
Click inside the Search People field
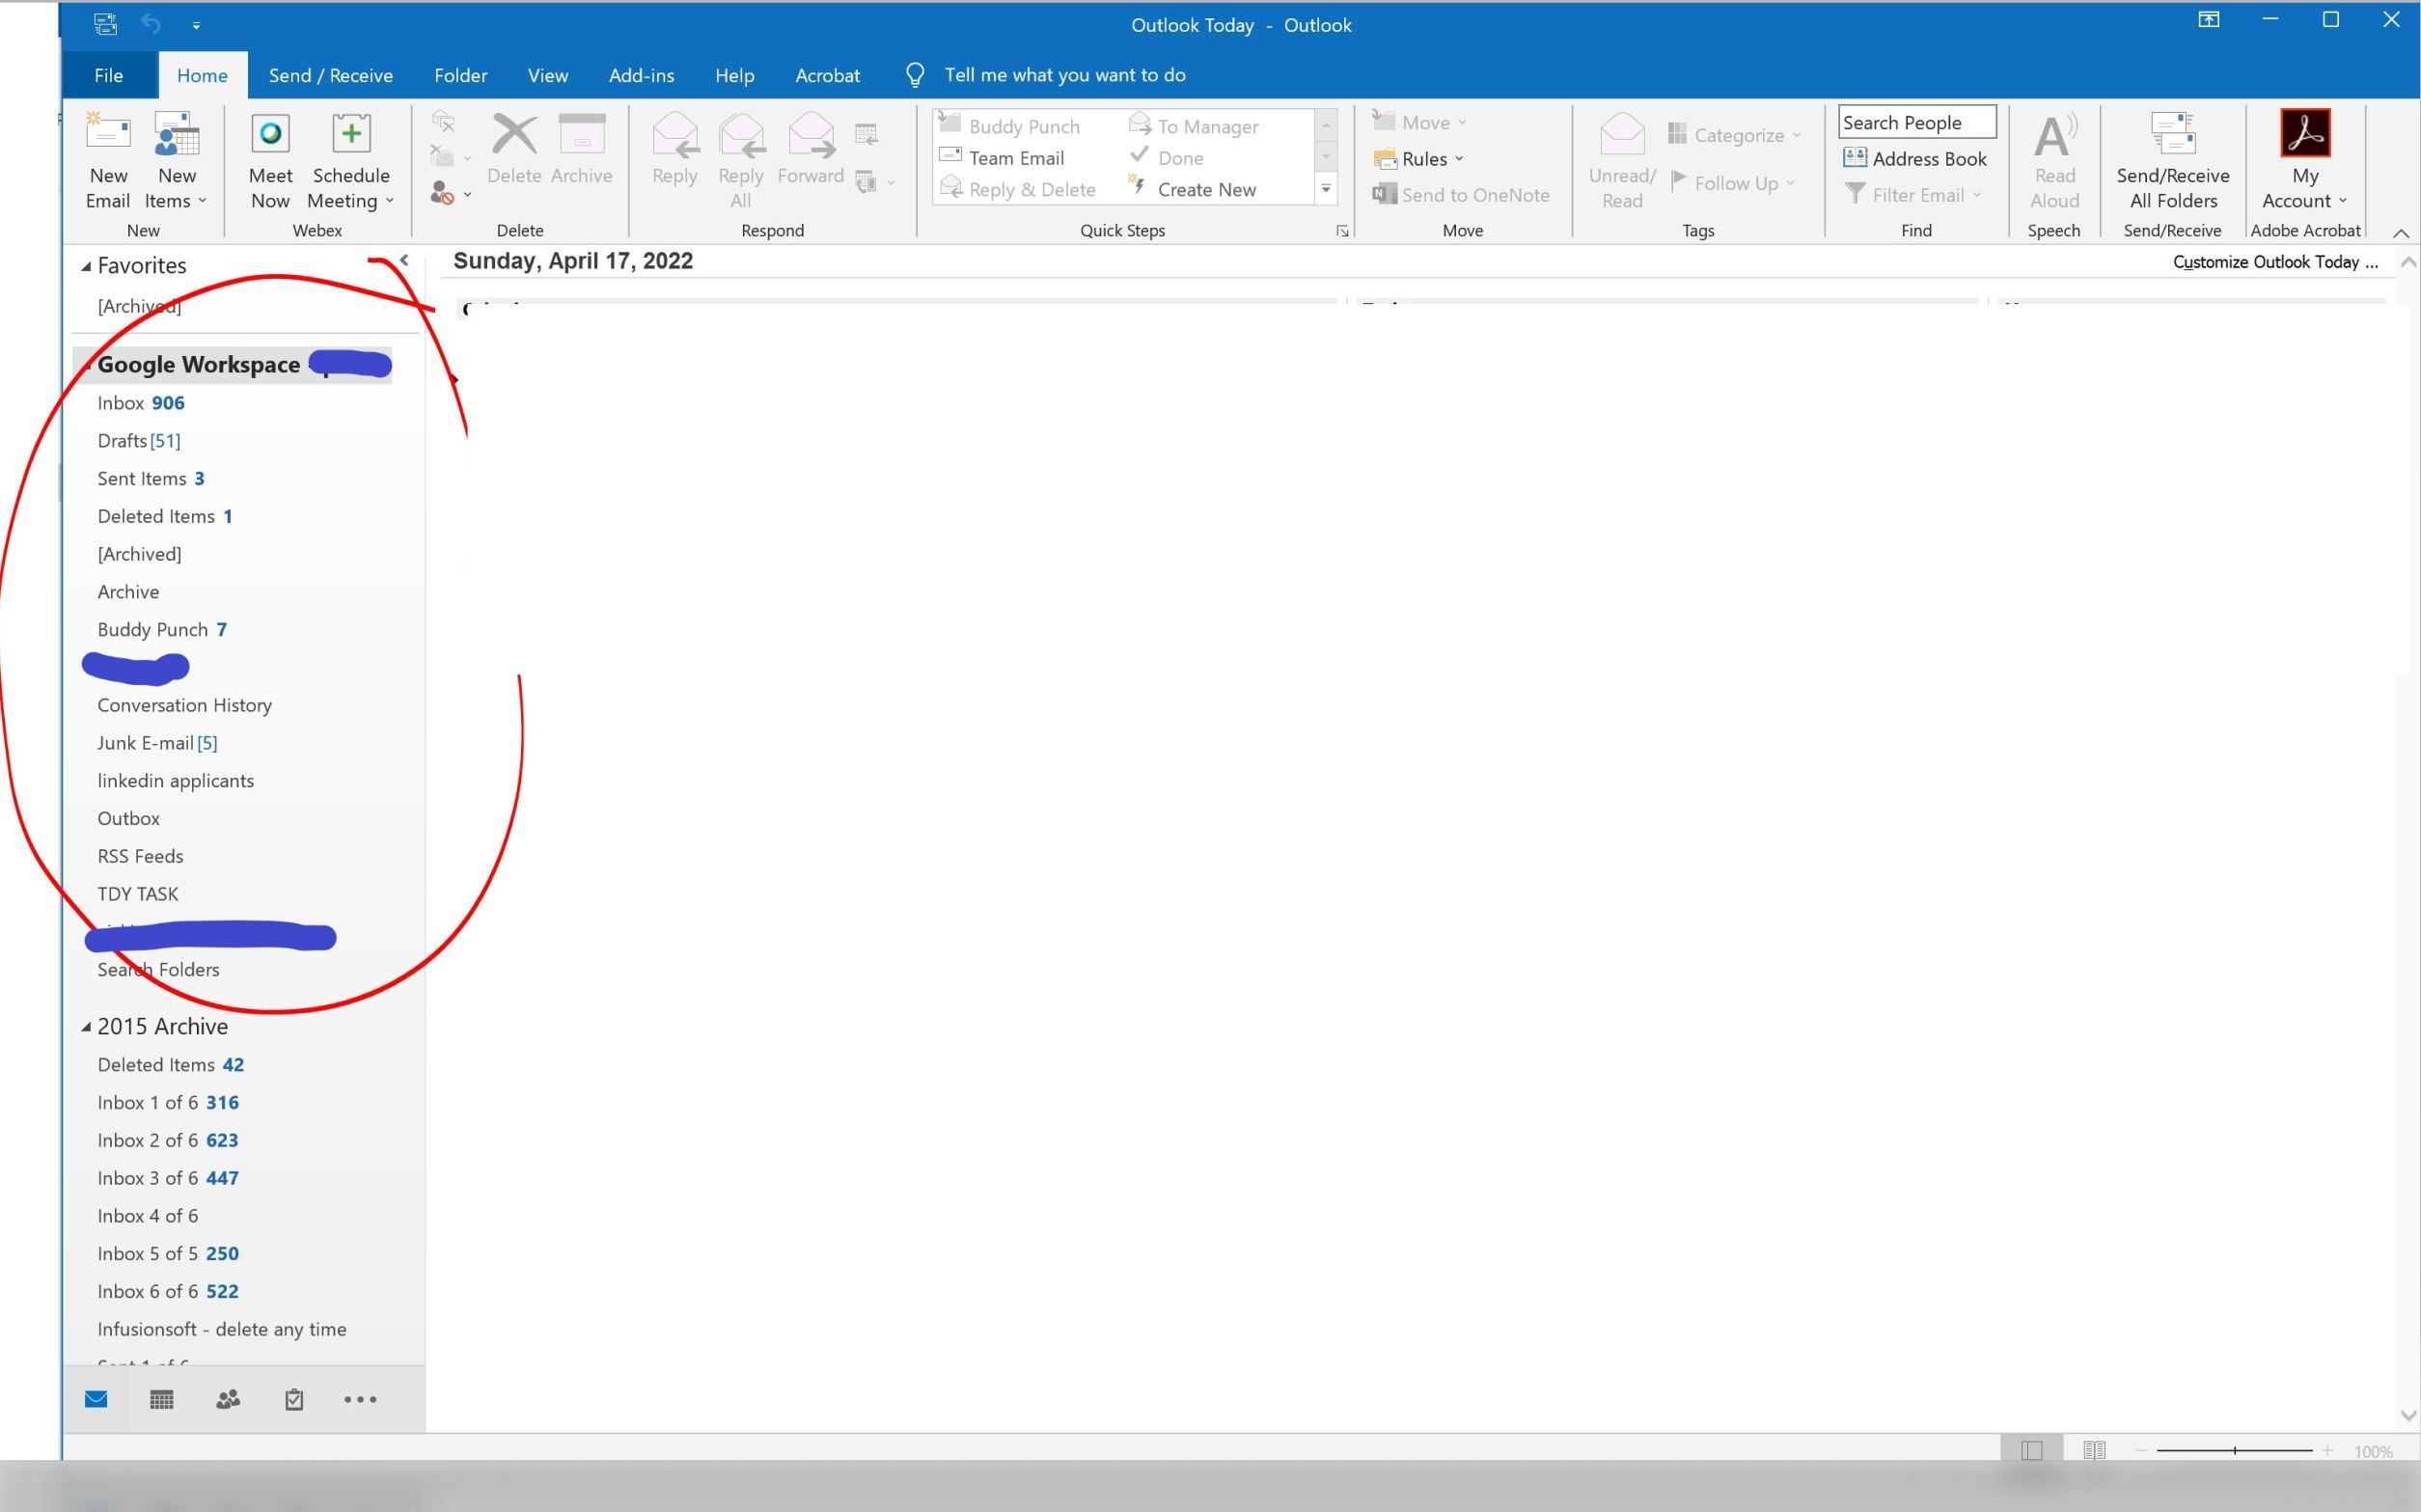coord(1914,121)
